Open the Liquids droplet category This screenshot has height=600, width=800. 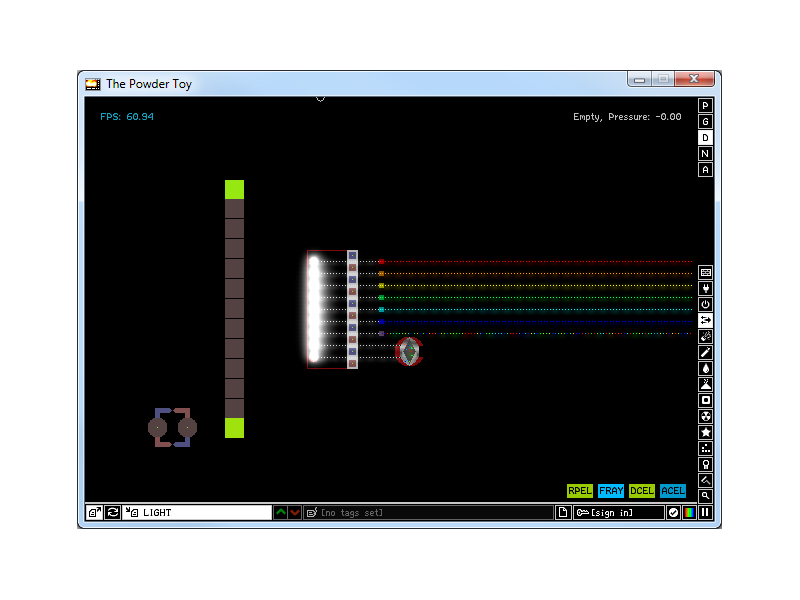705,368
